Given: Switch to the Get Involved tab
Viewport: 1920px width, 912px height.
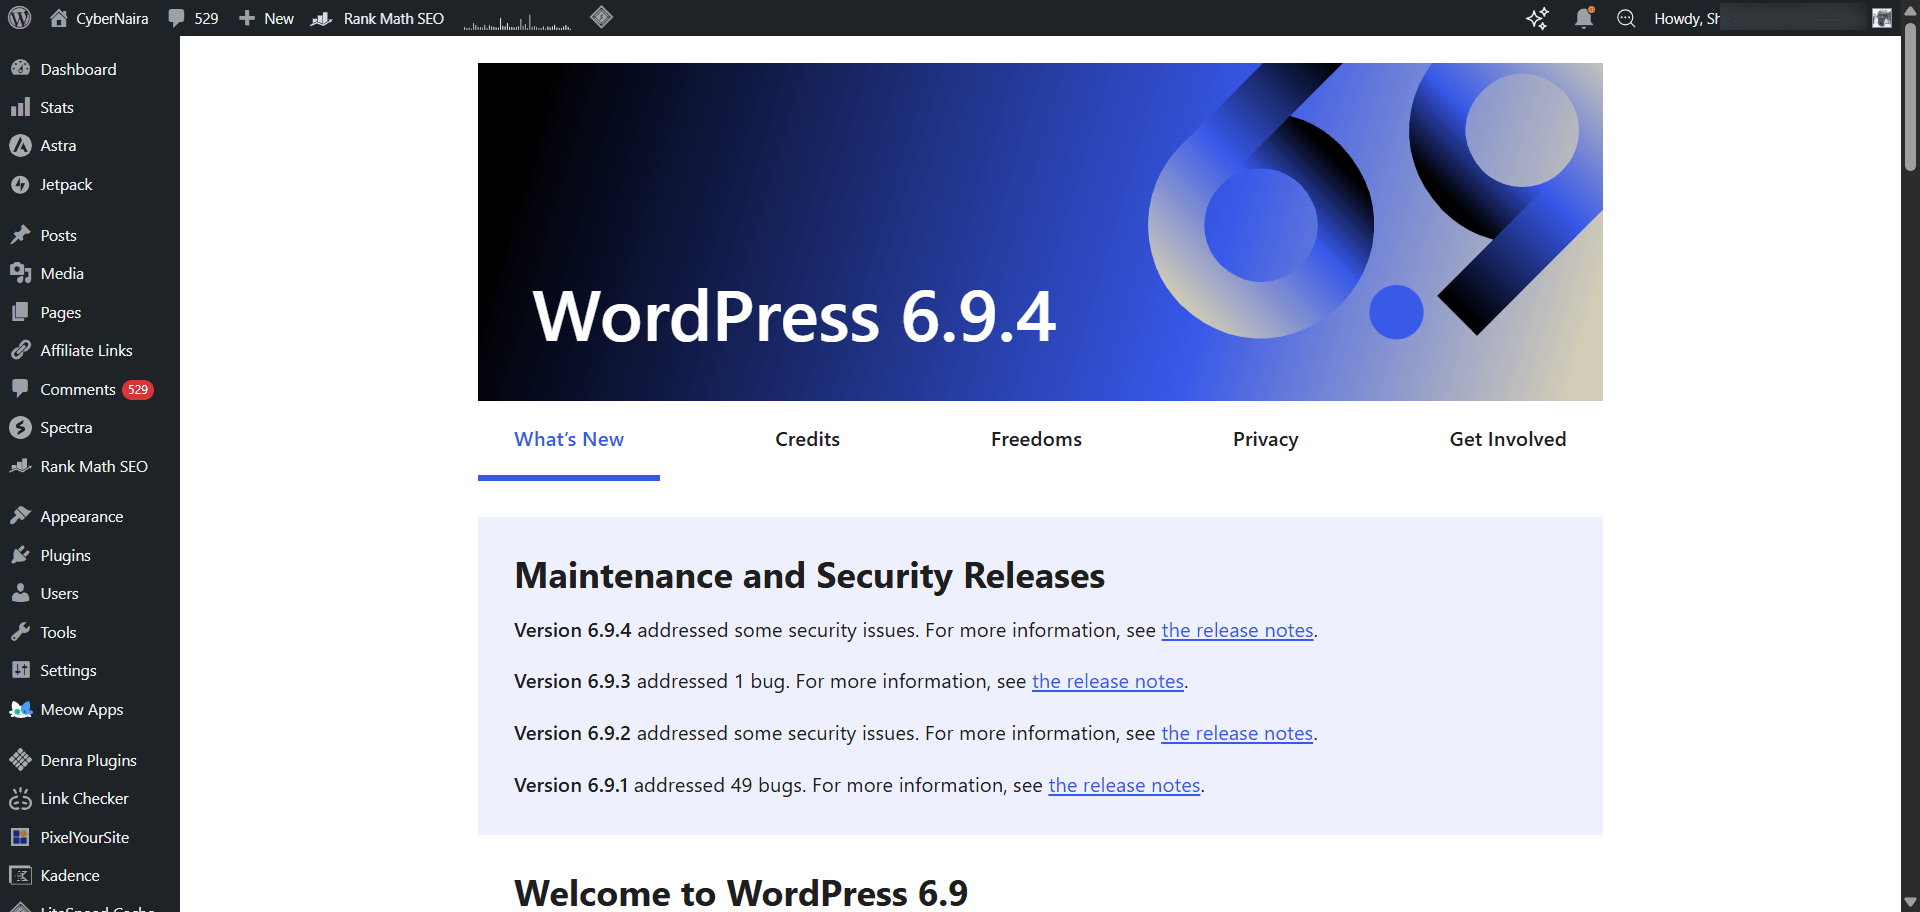Looking at the screenshot, I should [1508, 439].
